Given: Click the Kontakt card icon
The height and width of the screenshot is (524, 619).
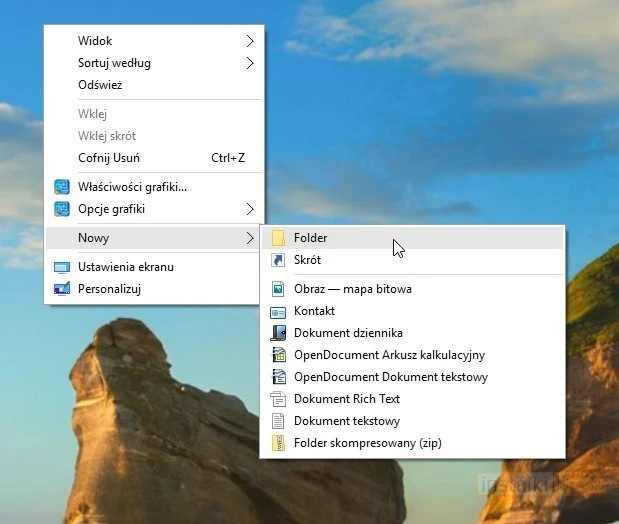Looking at the screenshot, I should (278, 311).
